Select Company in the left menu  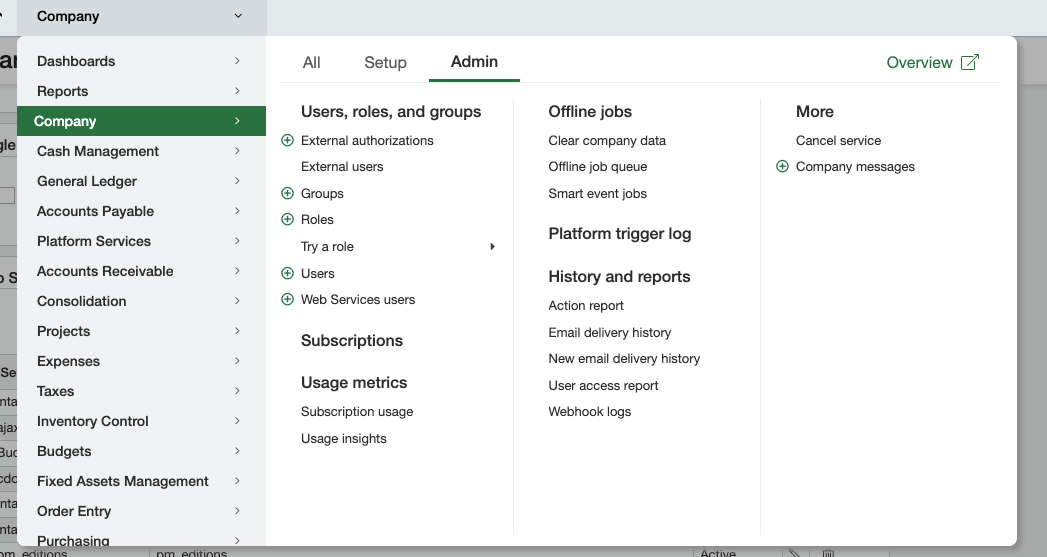point(141,121)
